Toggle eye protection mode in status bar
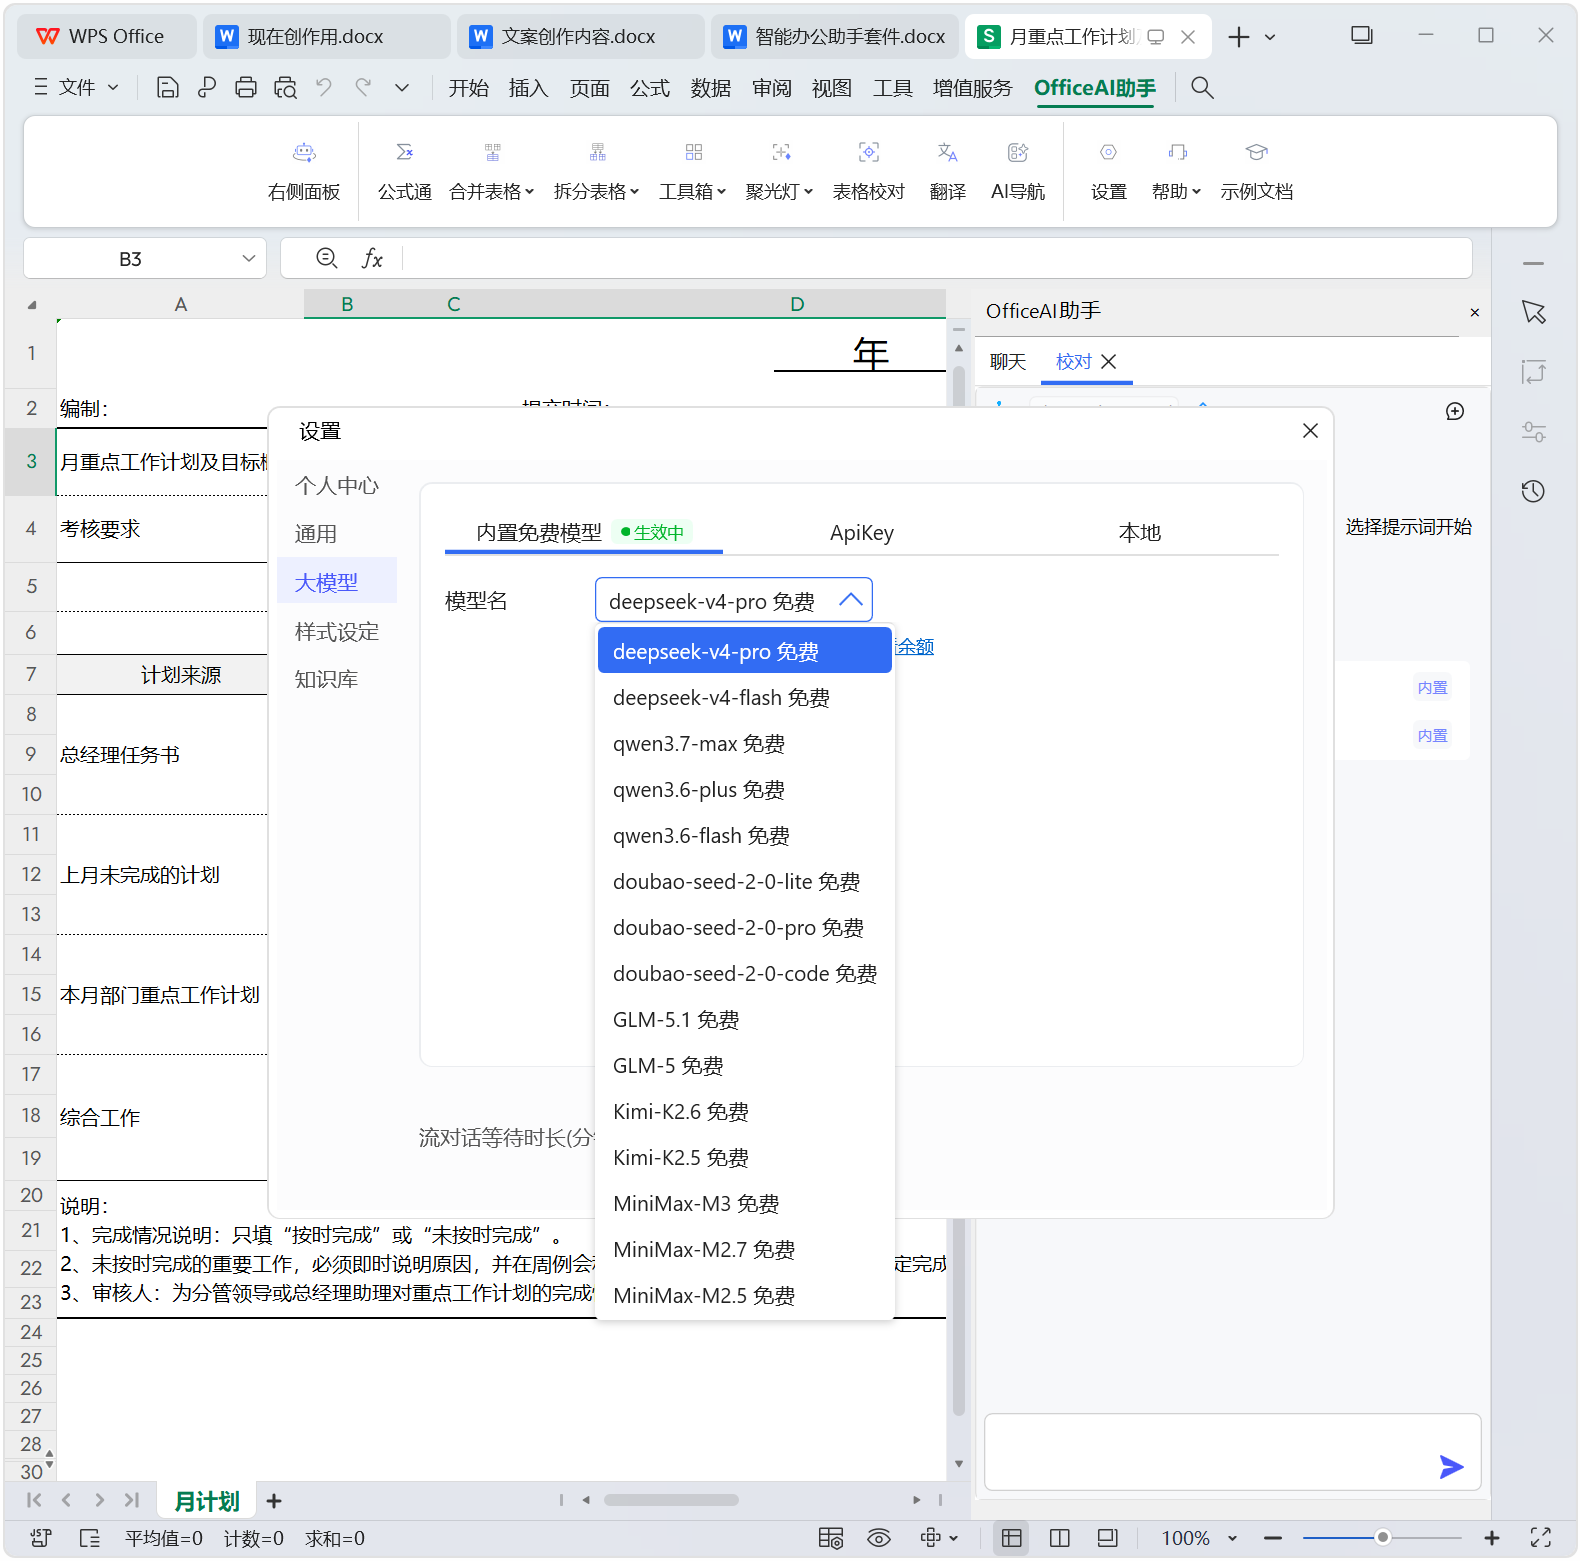The width and height of the screenshot is (1580, 1561). 879,1538
